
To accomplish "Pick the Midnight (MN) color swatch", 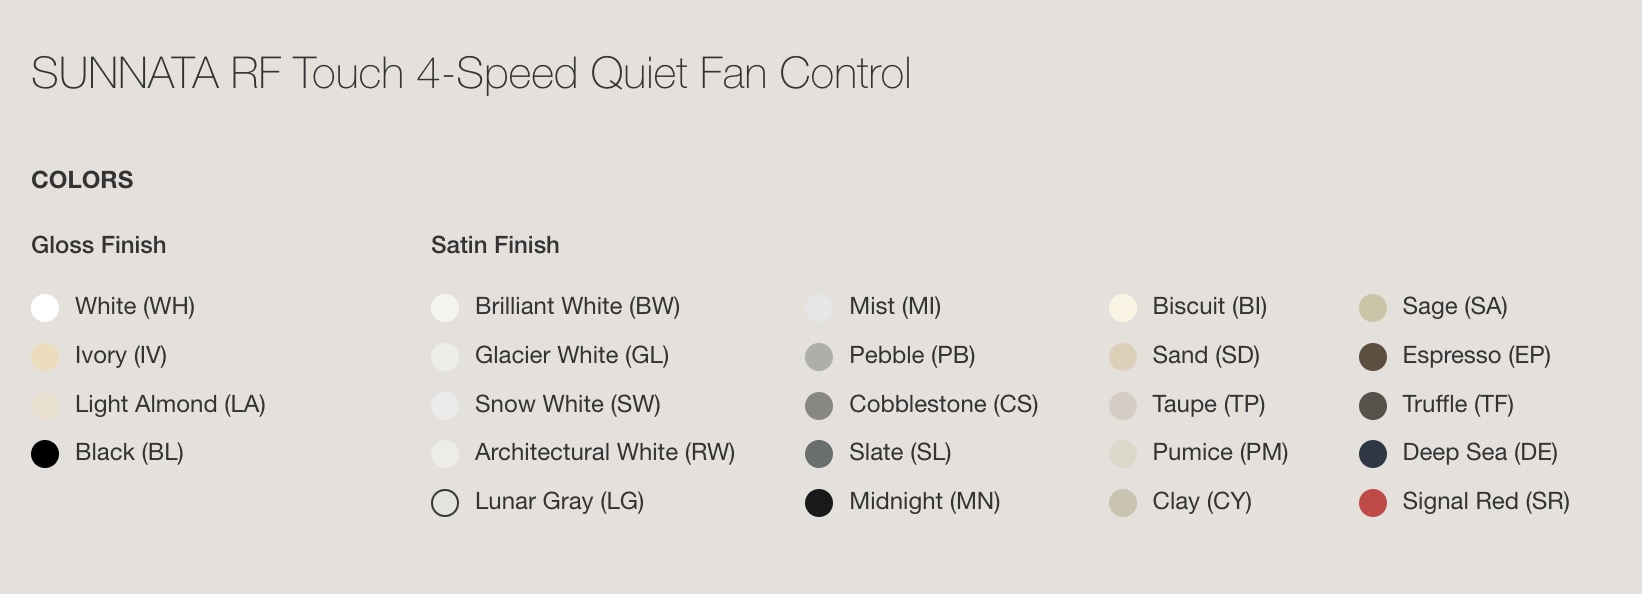I will pyautogui.click(x=819, y=502).
